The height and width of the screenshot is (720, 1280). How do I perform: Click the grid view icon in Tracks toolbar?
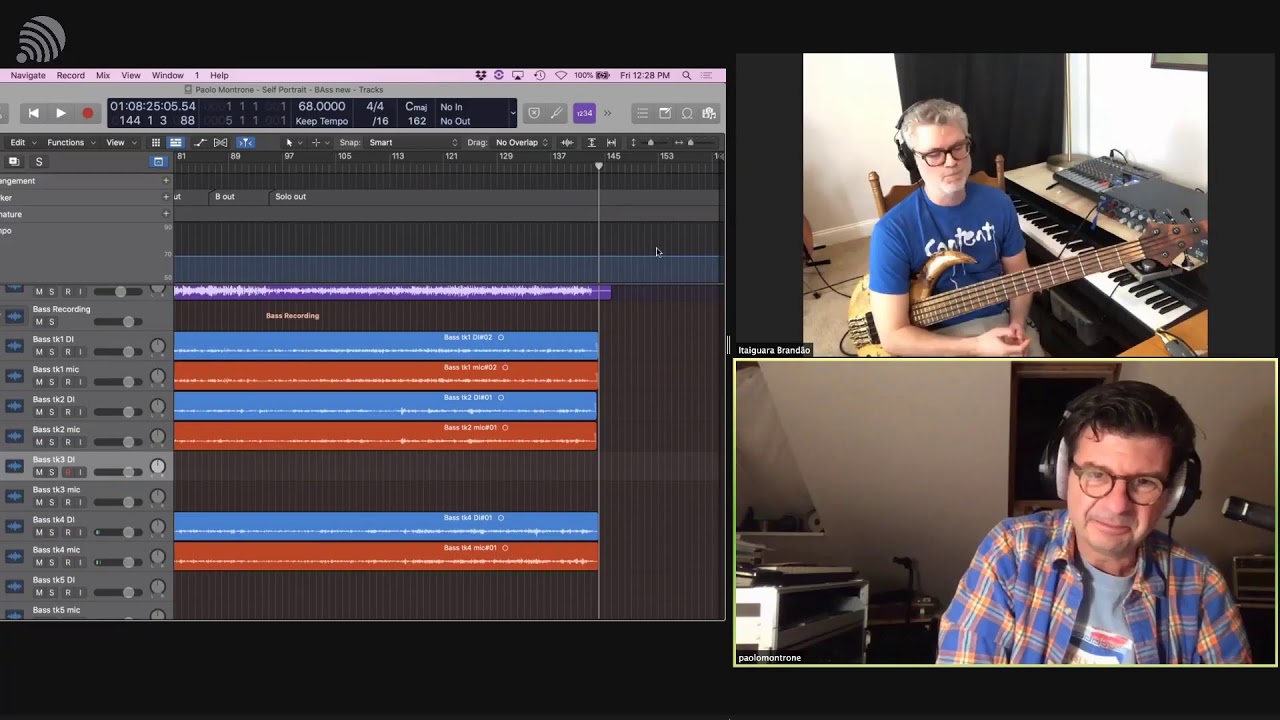(155, 142)
